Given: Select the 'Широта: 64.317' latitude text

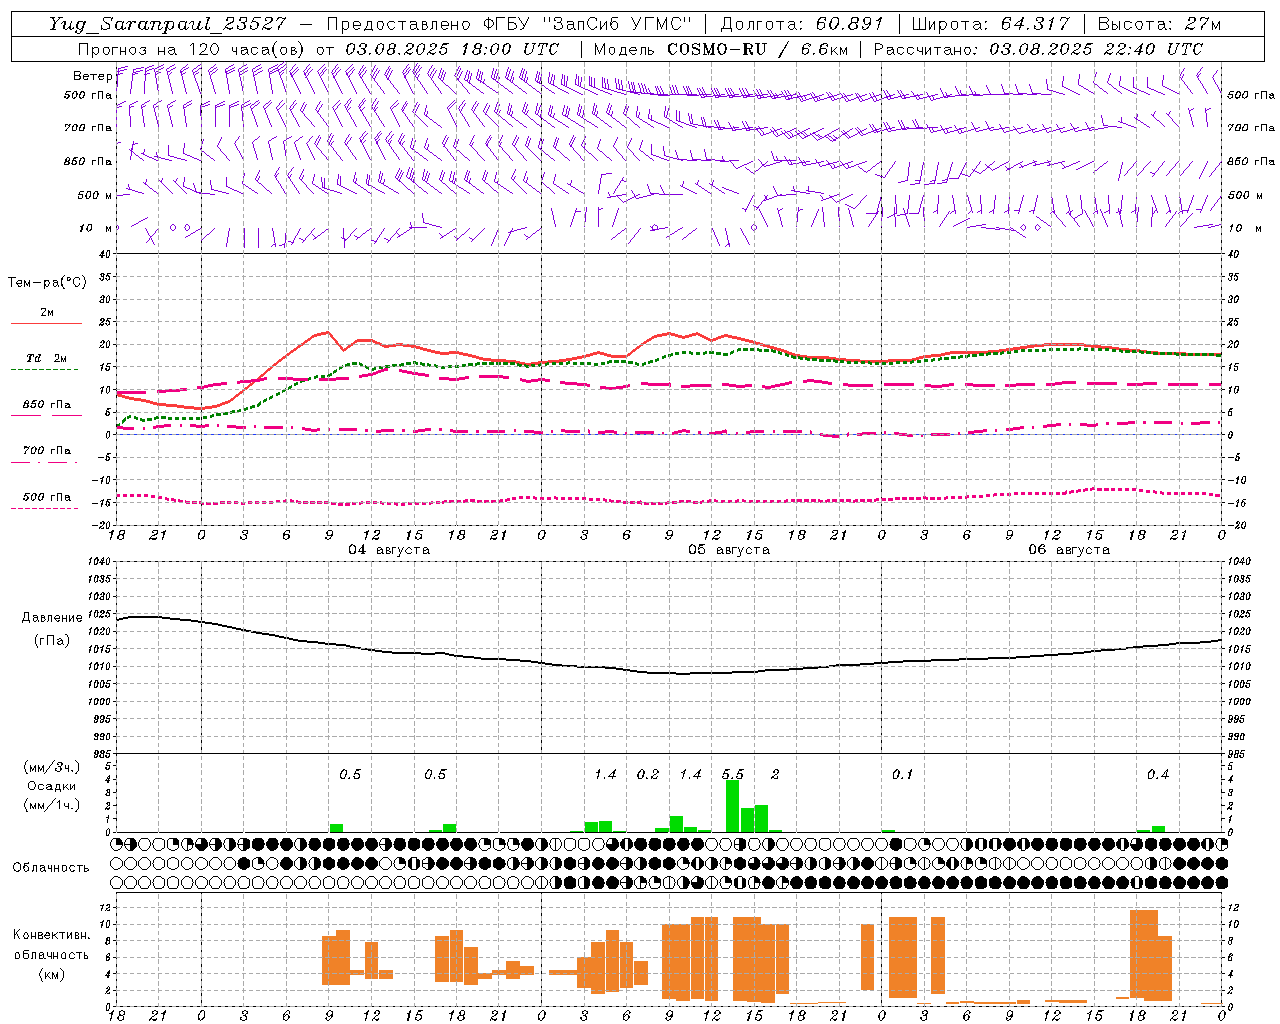Looking at the screenshot, I should point(990,24).
